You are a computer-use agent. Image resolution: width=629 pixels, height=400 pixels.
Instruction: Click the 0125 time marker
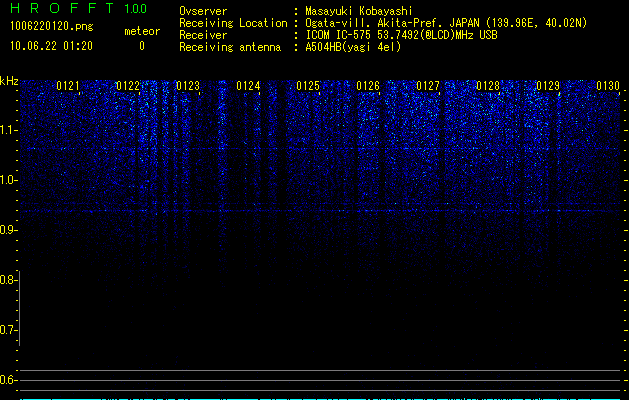click(x=308, y=86)
